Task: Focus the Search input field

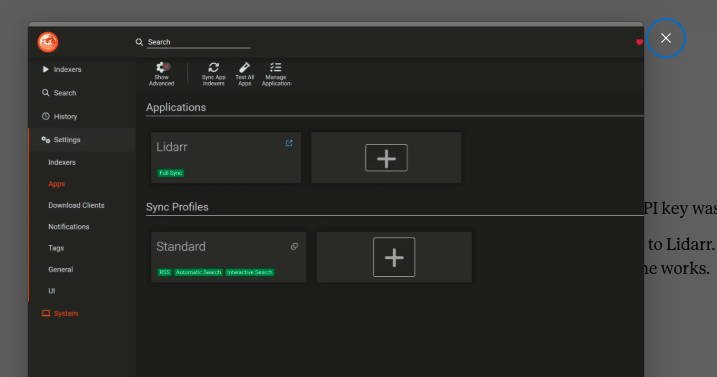Action: [198, 42]
